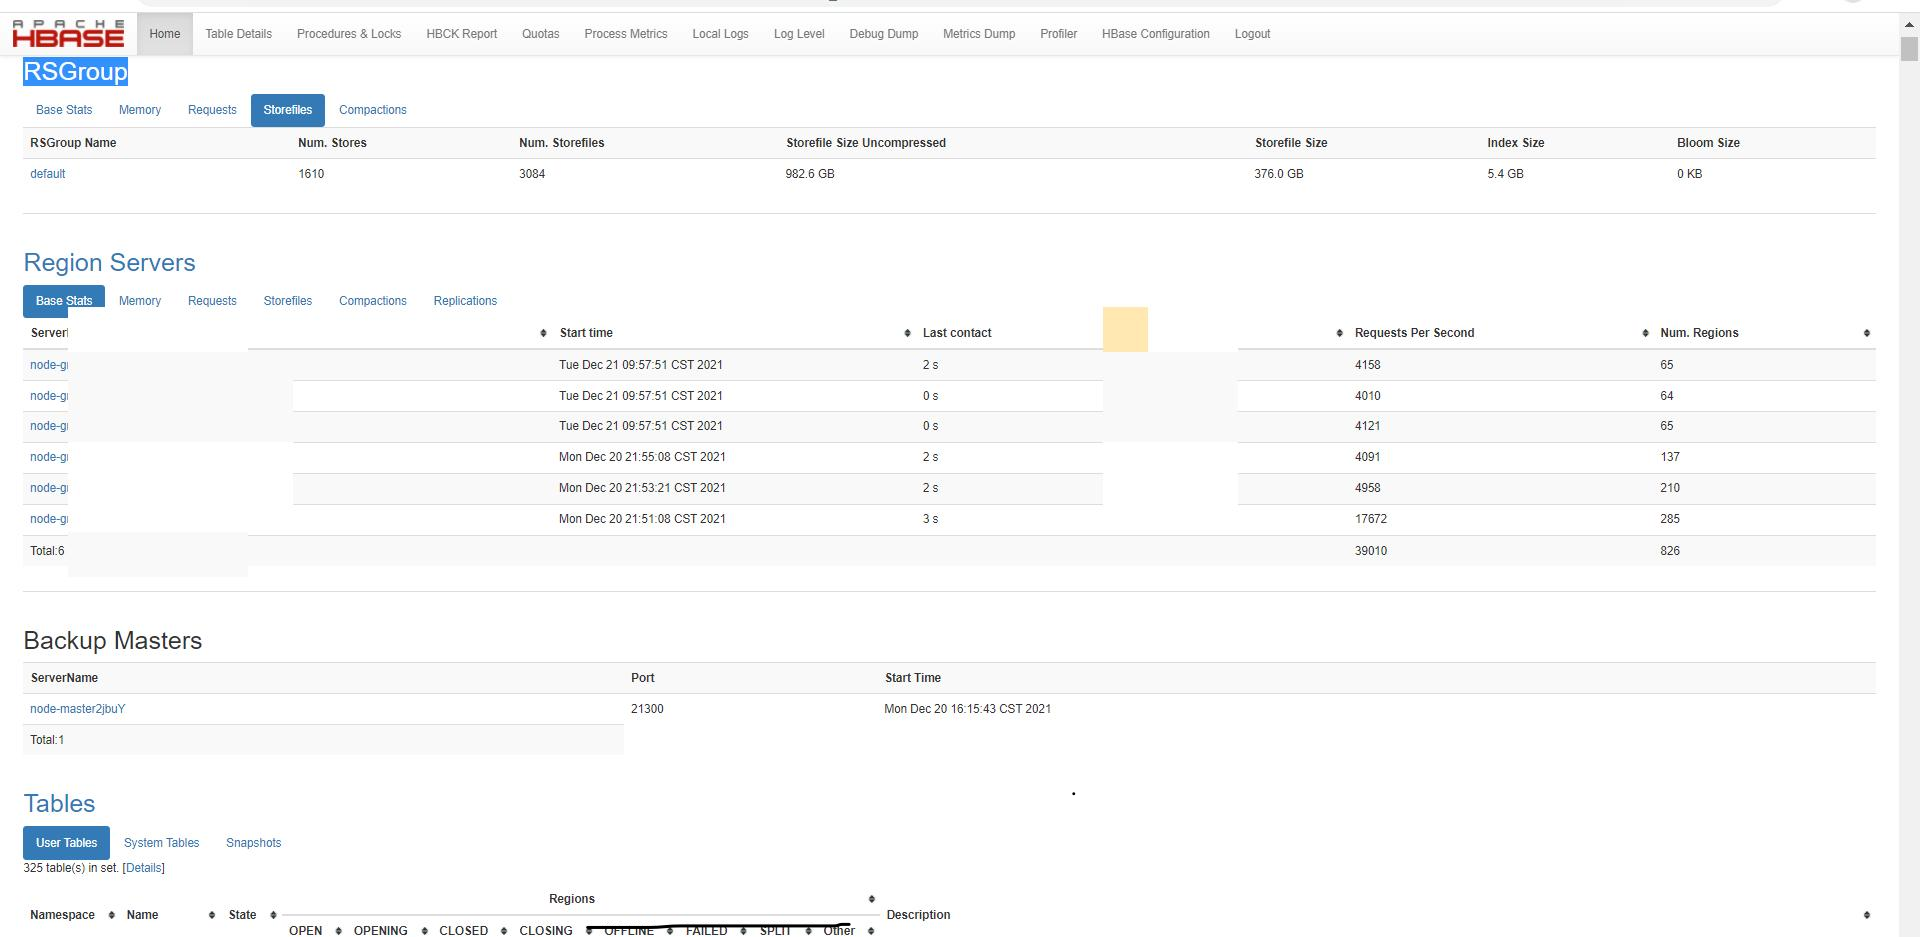Switch to the Replications tab
Screen dimensions: 1920x937
pos(465,301)
